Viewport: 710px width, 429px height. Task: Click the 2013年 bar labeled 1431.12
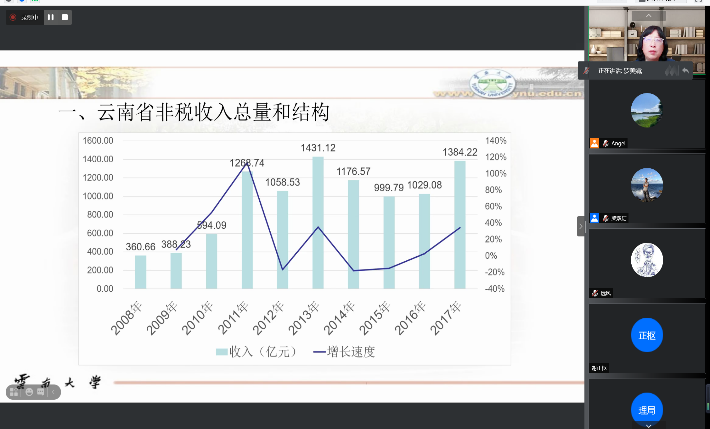pyautogui.click(x=317, y=222)
